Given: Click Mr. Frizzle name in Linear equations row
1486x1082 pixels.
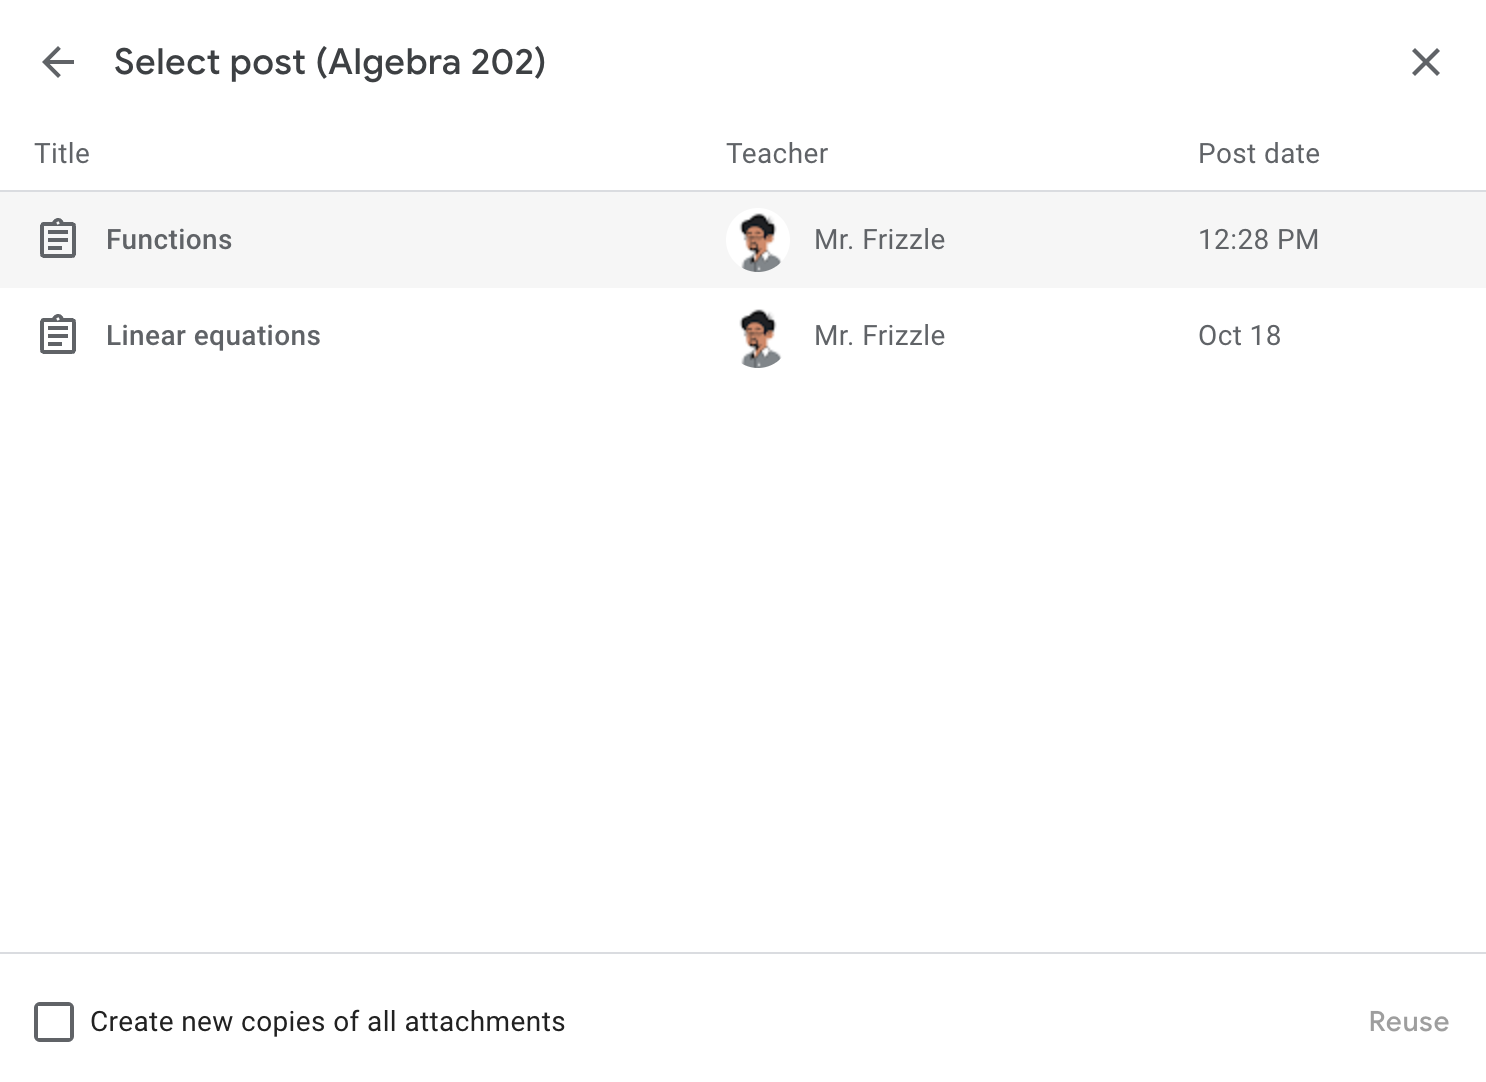Looking at the screenshot, I should 879,336.
